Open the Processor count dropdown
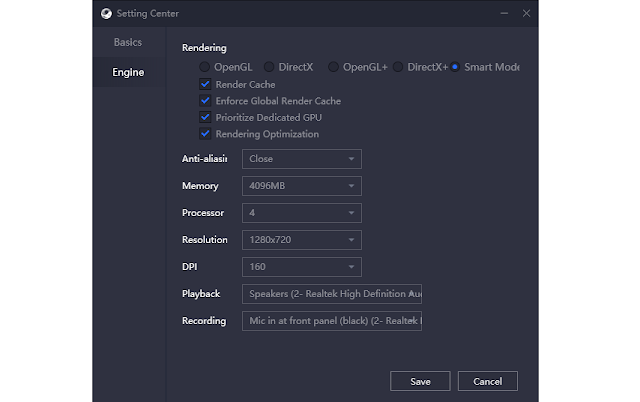This screenshot has width=640, height=402. click(x=301, y=213)
